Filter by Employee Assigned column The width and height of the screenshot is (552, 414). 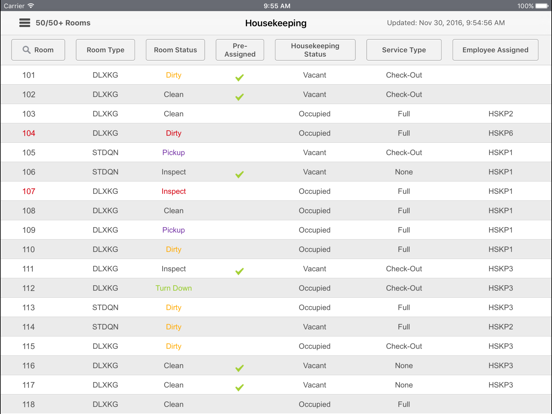pyautogui.click(x=495, y=50)
